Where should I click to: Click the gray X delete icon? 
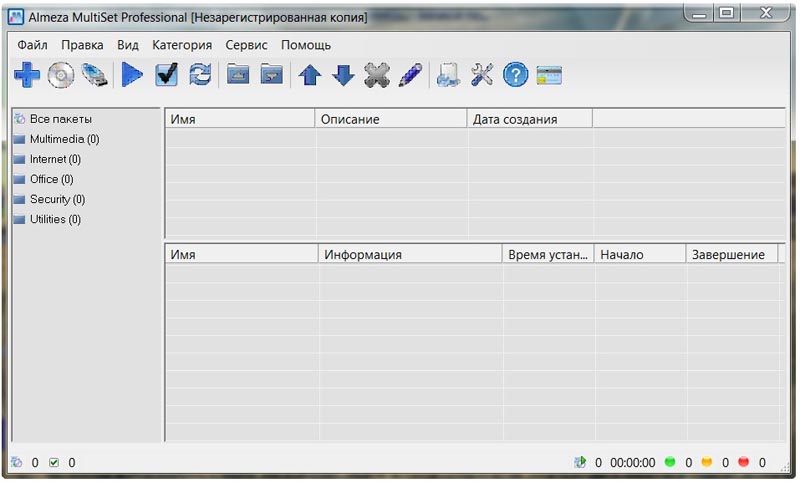(x=377, y=75)
